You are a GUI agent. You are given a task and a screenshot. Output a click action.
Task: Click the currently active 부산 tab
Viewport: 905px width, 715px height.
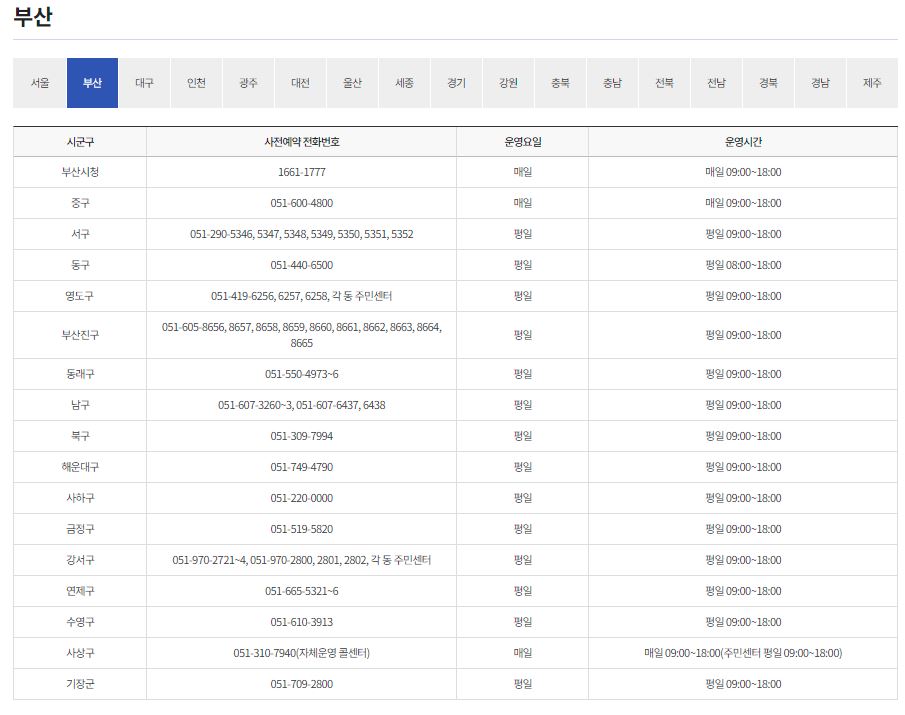91,83
